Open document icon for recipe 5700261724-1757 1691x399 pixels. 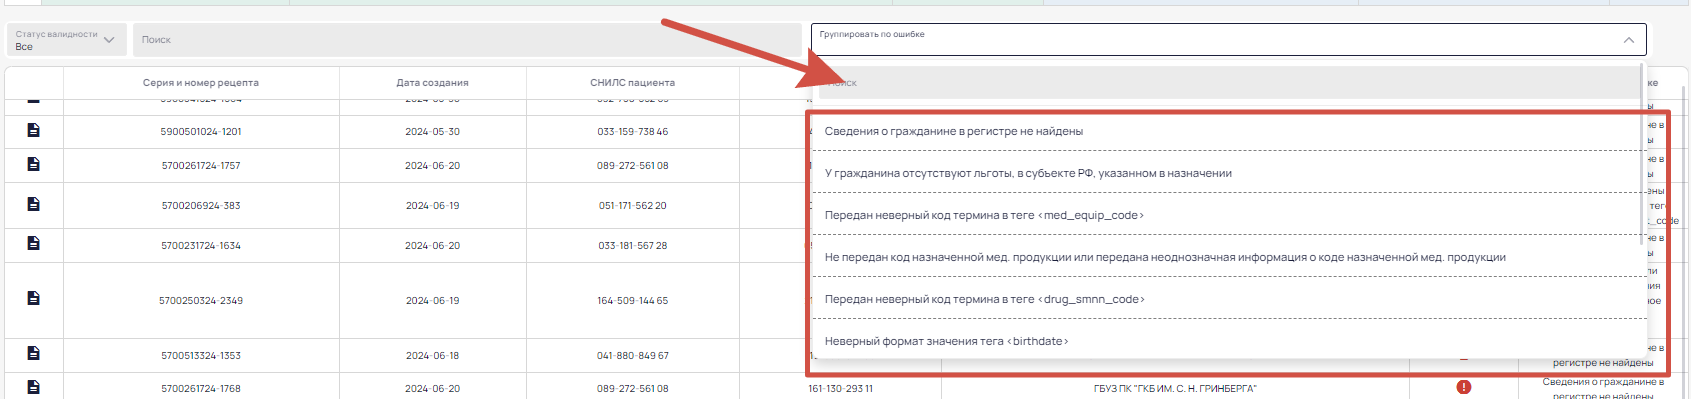coord(33,164)
